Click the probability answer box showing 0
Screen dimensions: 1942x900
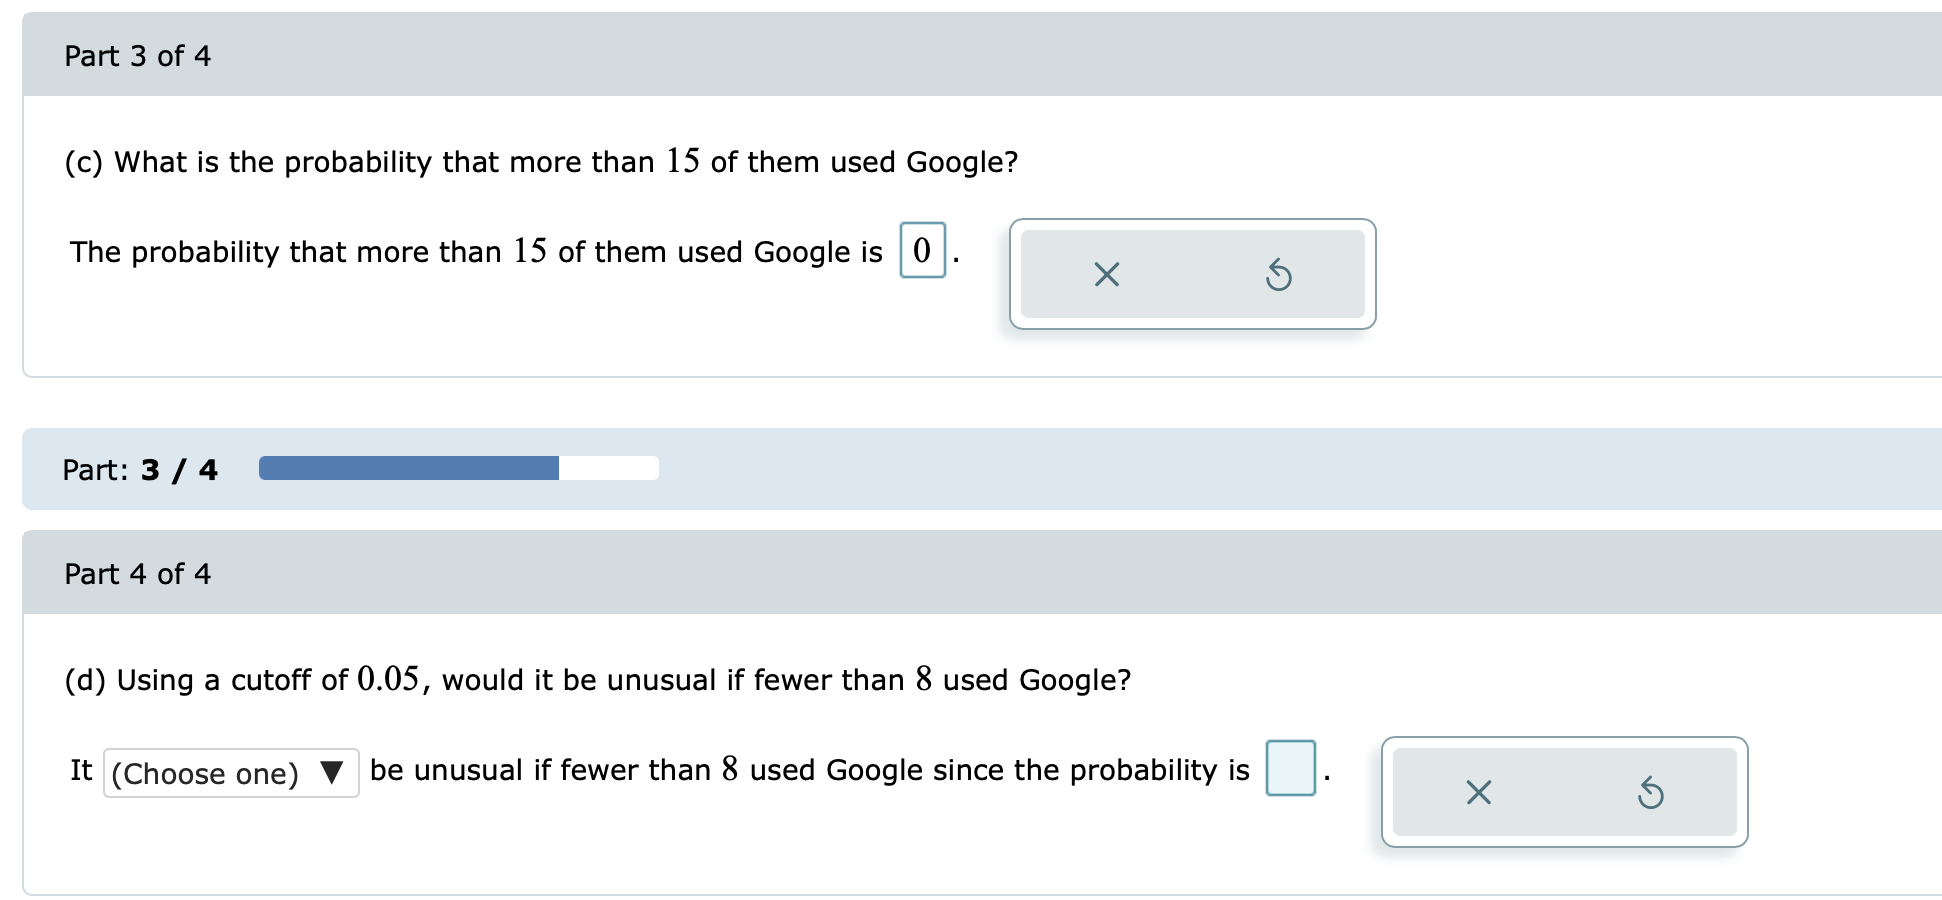tap(922, 250)
